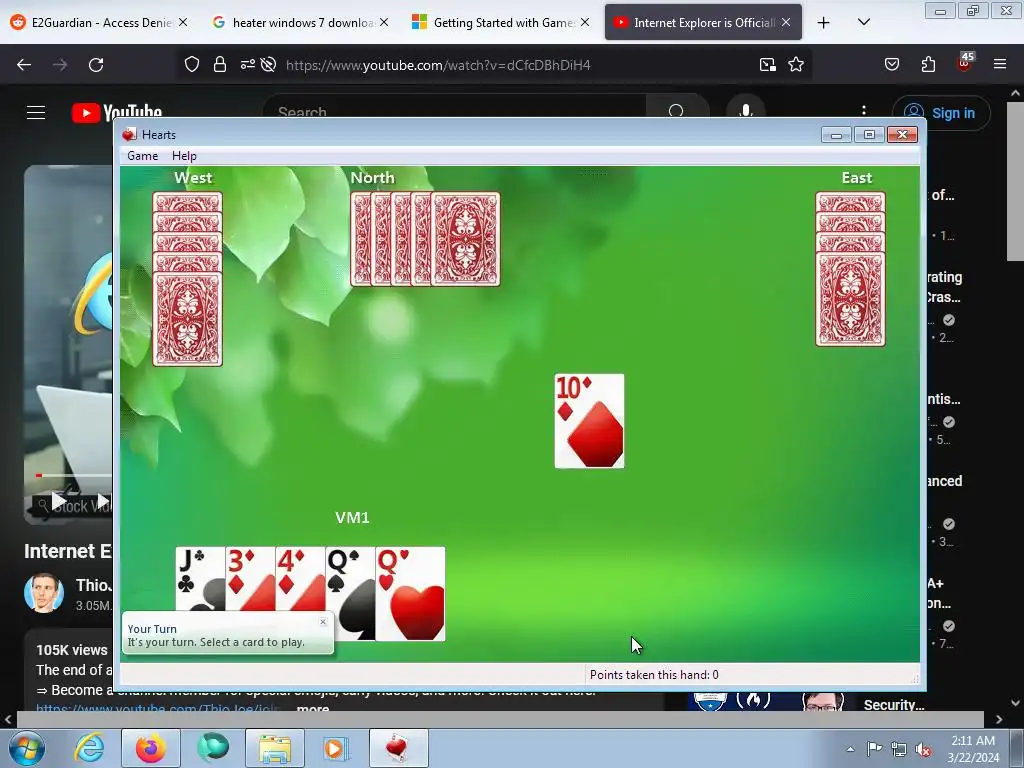Close the Internet Explorer YouTube tab
This screenshot has height=768, width=1024.
[x=786, y=22]
